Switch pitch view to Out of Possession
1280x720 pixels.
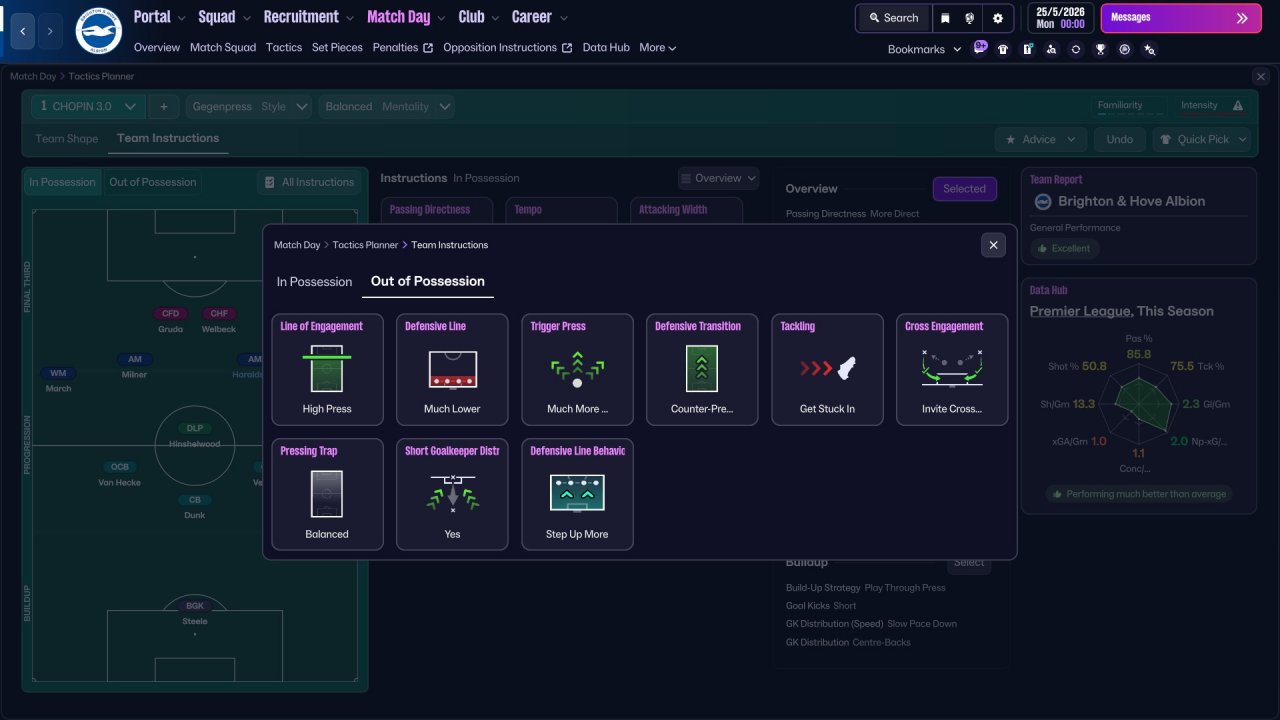153,182
